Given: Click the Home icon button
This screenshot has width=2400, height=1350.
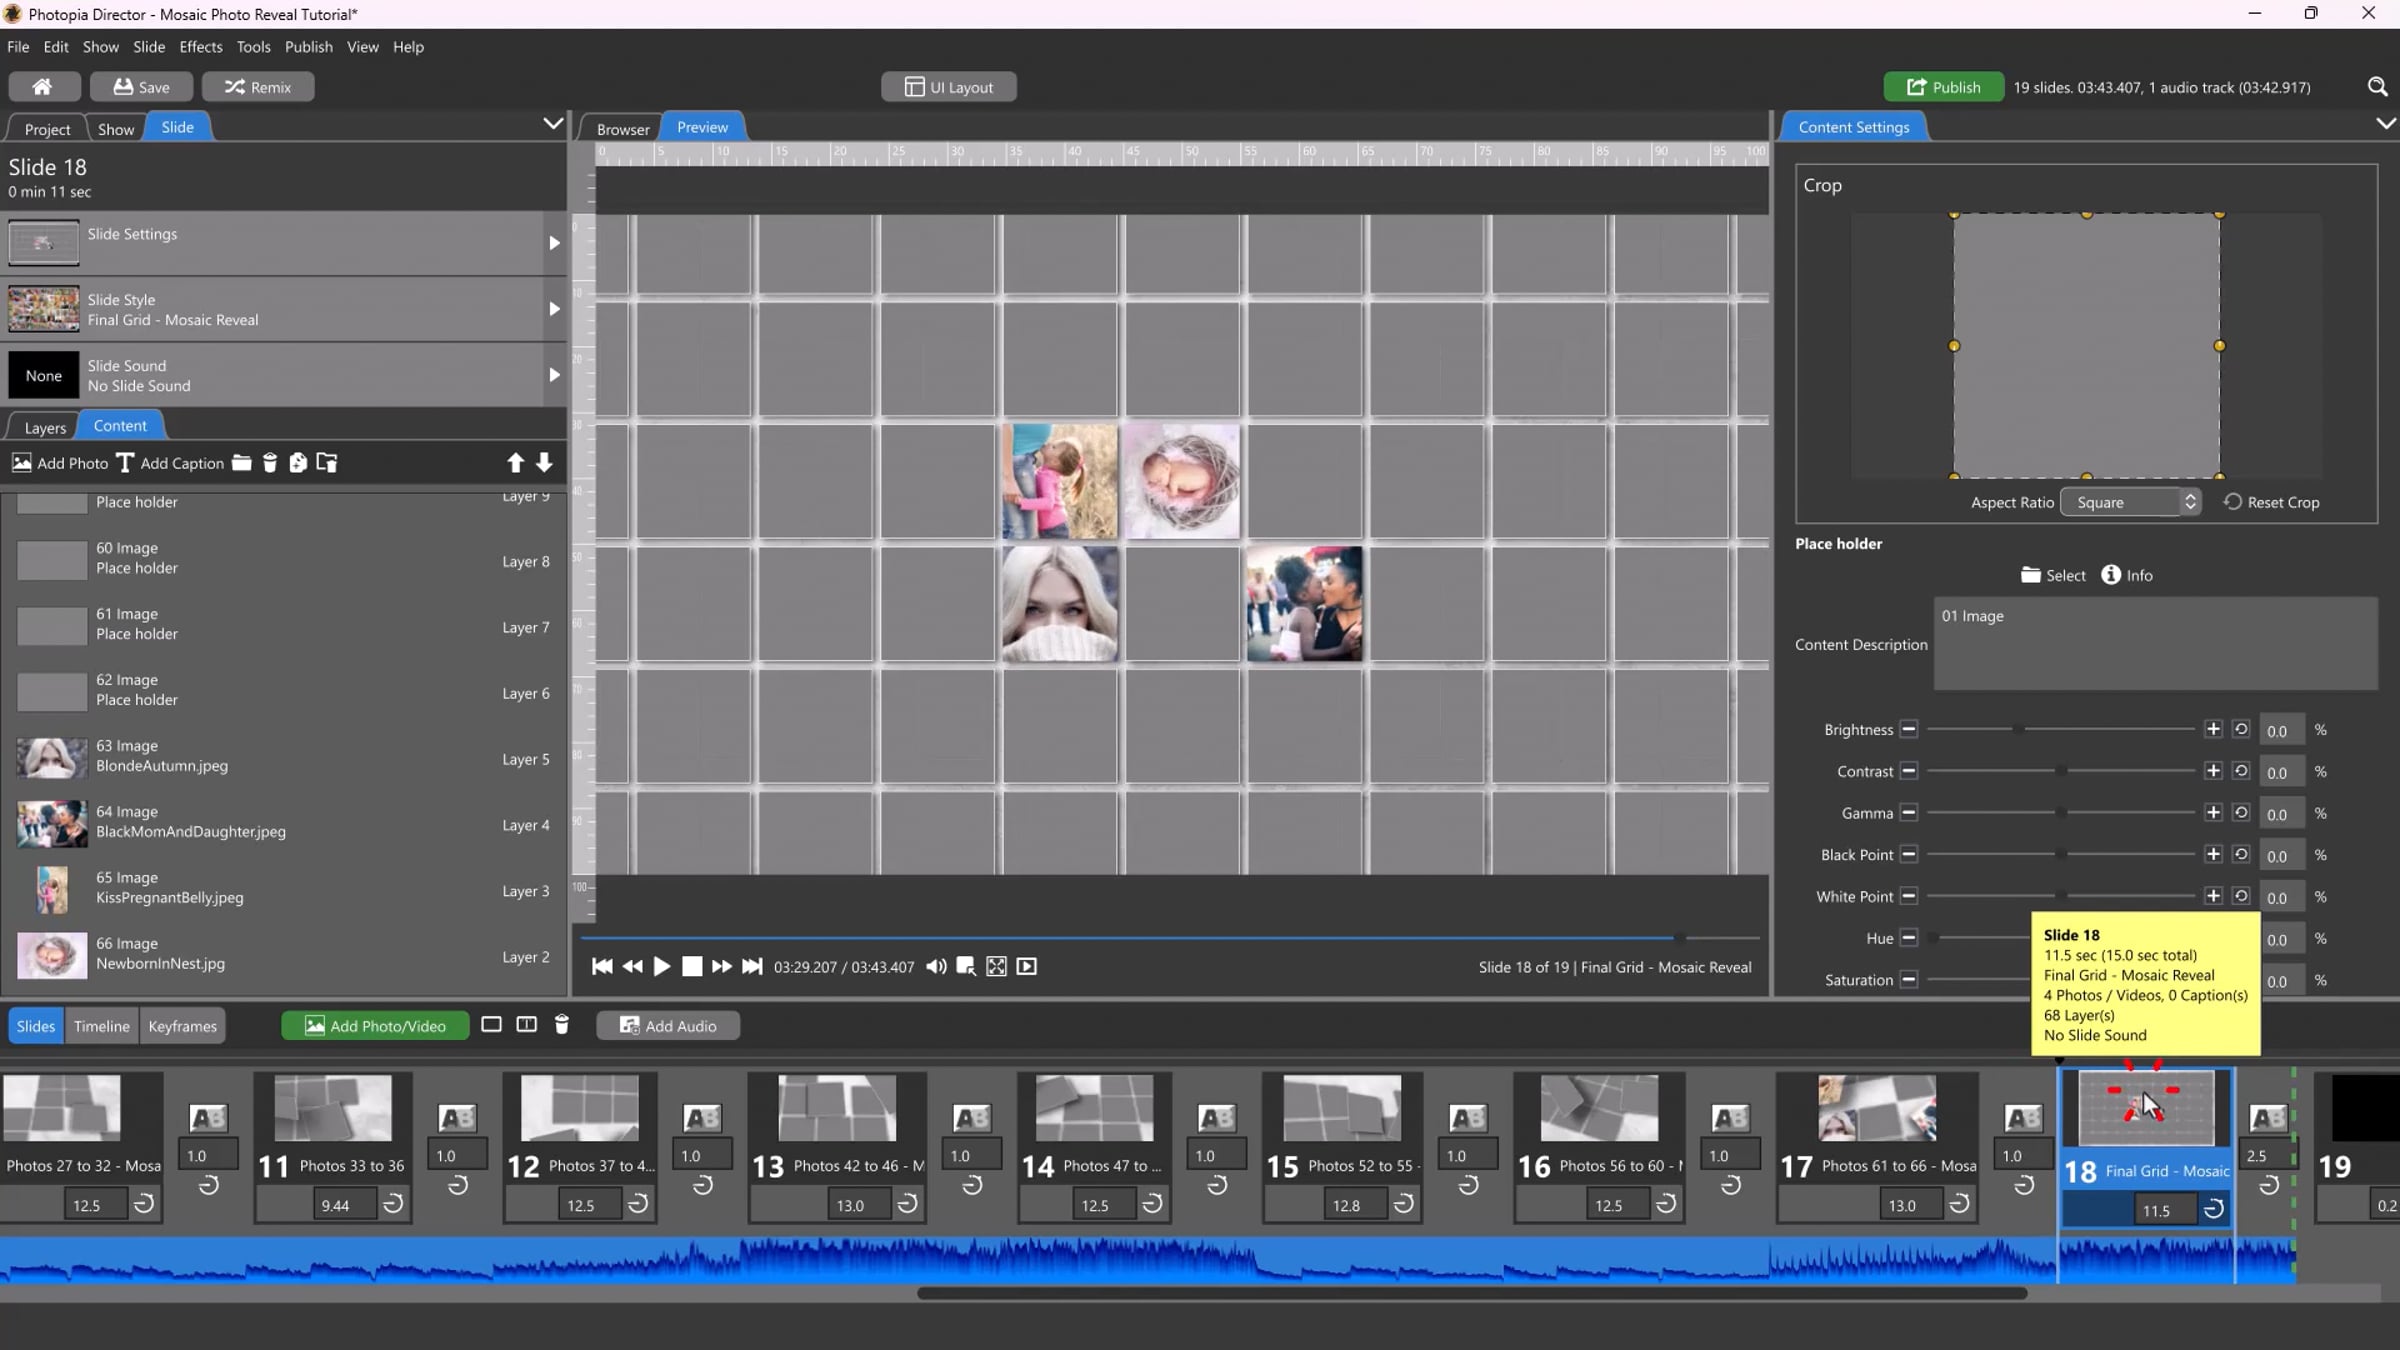Looking at the screenshot, I should click(43, 87).
